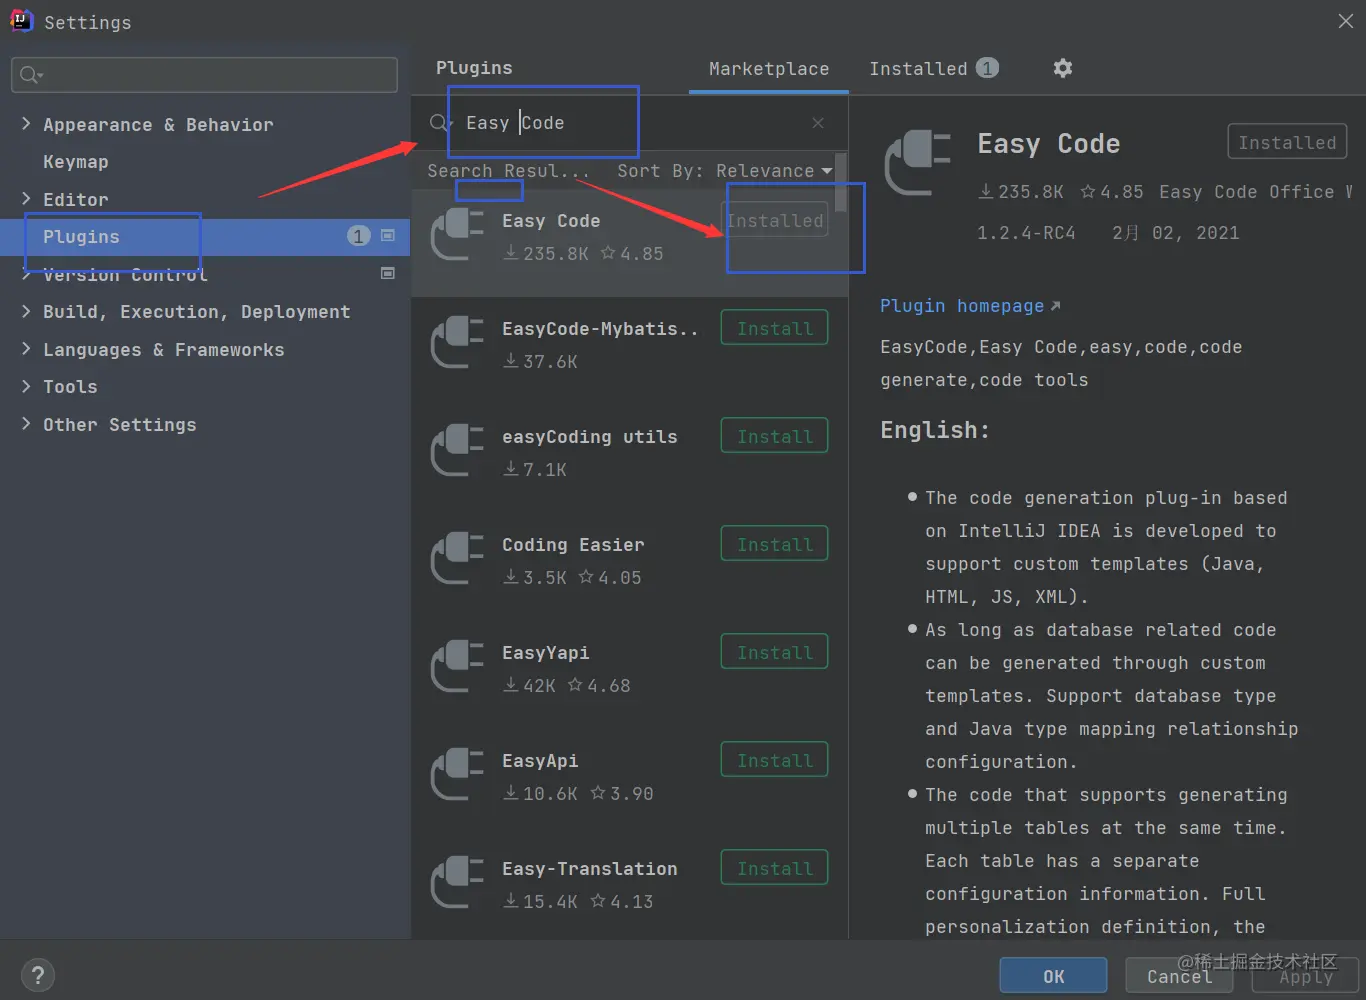Click the Installed button in the Easy Code details header

[1287, 142]
